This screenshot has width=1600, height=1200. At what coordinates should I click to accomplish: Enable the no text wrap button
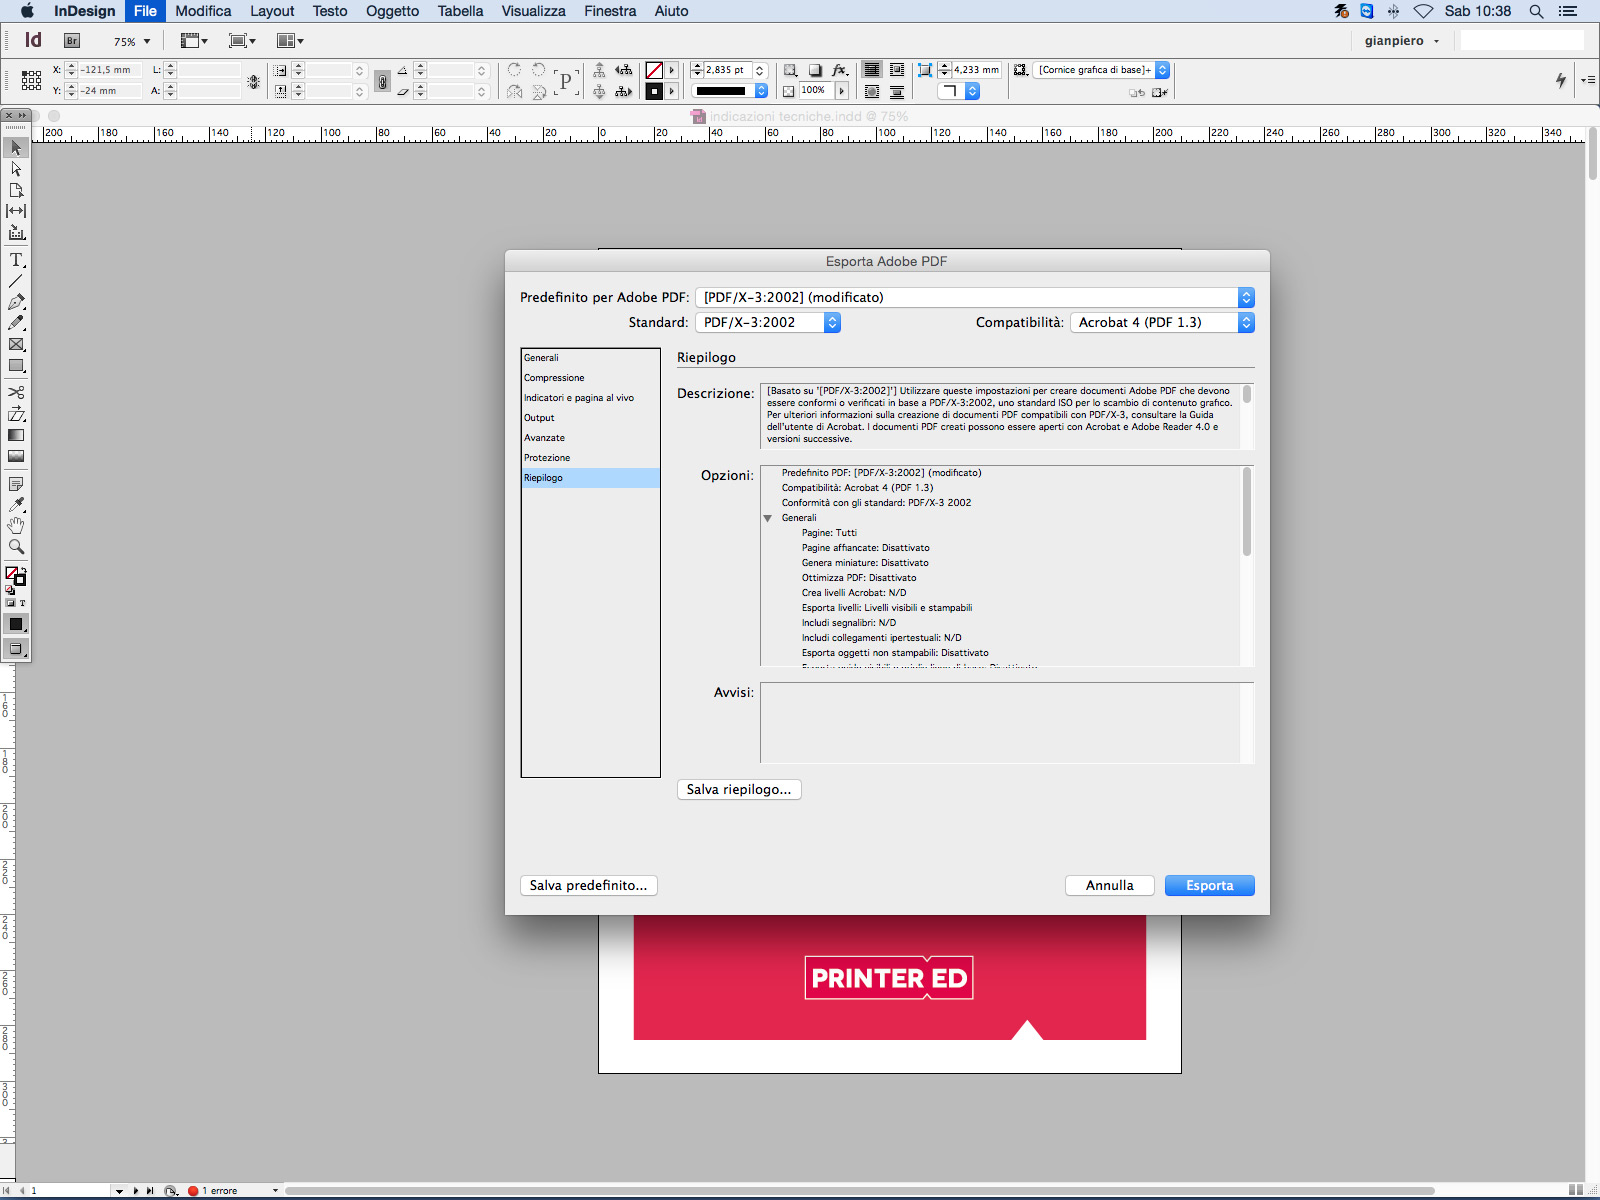(x=872, y=70)
